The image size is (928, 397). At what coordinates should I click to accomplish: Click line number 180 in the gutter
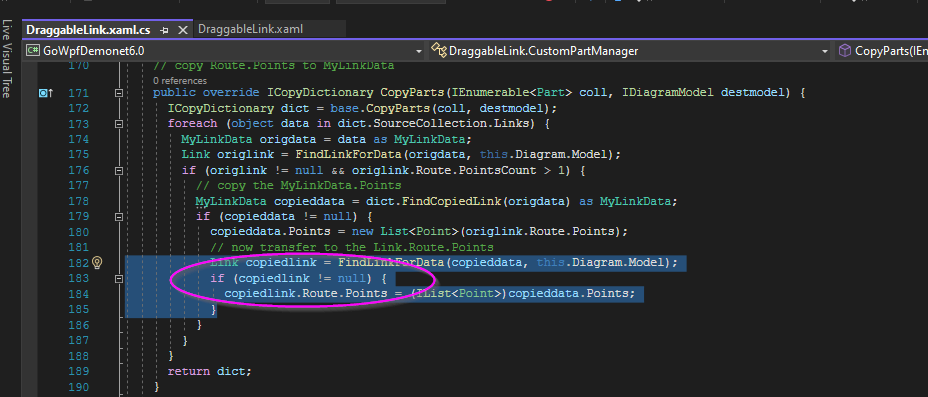coord(79,232)
